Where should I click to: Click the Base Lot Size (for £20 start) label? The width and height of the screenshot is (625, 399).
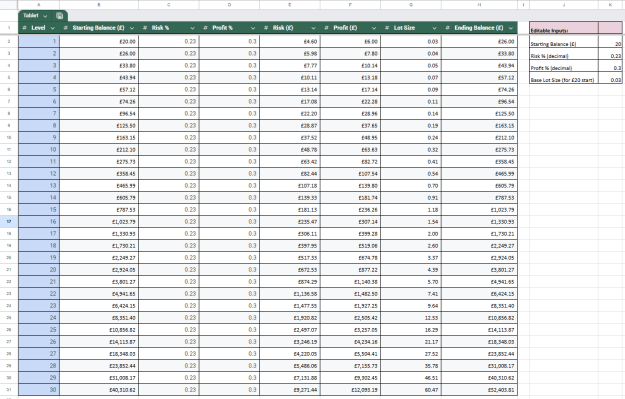coord(564,79)
